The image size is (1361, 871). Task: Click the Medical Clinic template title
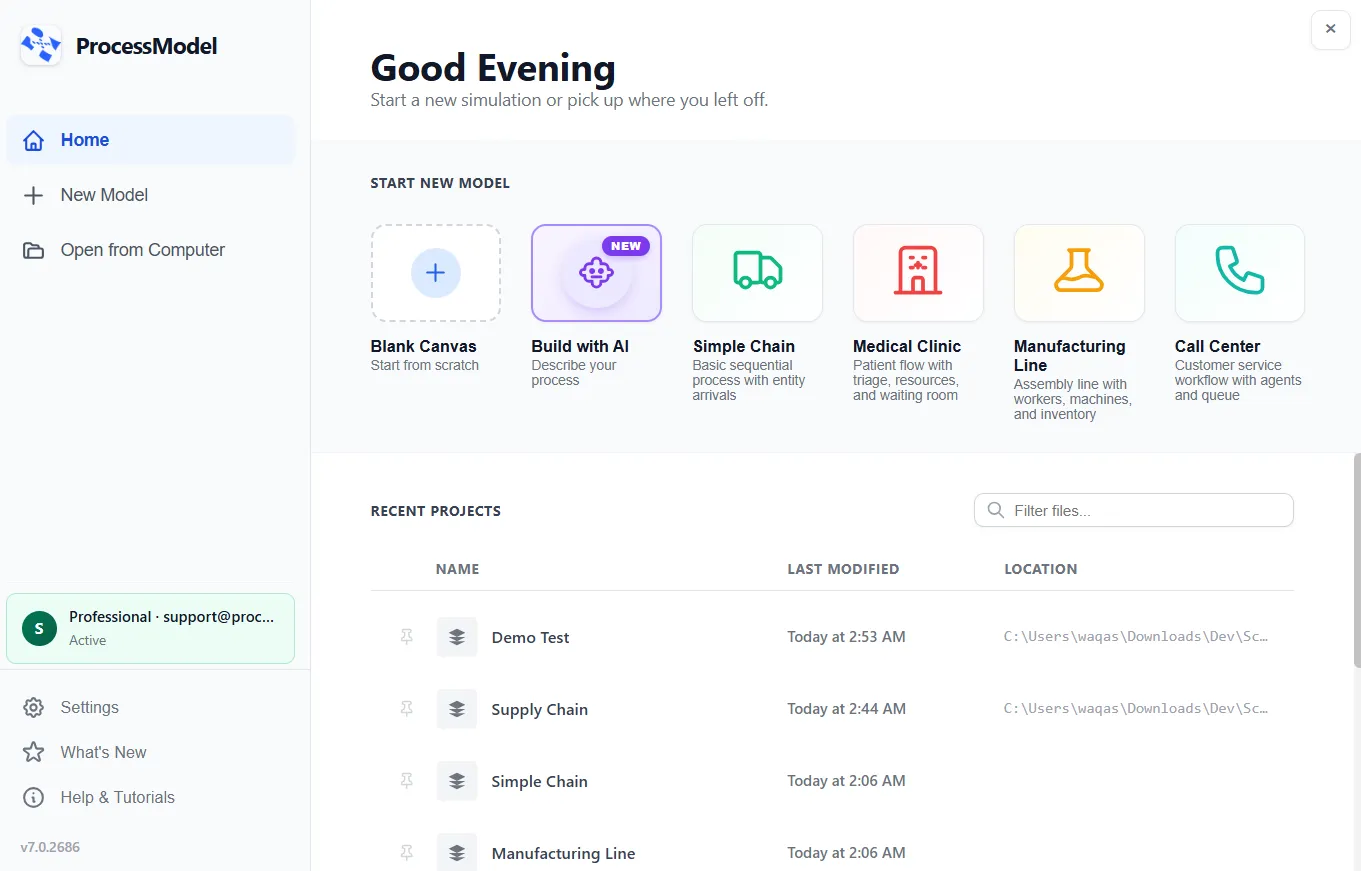point(907,346)
